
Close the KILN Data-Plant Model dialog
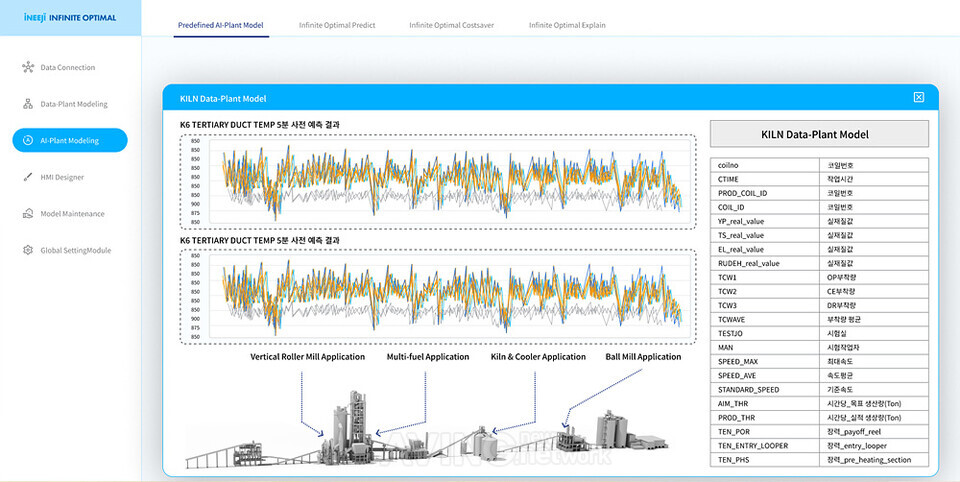pyautogui.click(x=918, y=97)
